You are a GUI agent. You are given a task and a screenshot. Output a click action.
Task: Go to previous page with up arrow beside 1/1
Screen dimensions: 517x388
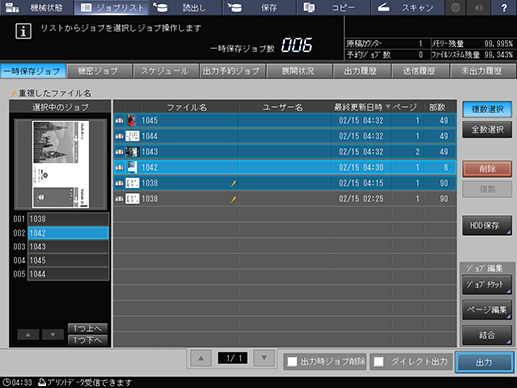pyautogui.click(x=201, y=358)
